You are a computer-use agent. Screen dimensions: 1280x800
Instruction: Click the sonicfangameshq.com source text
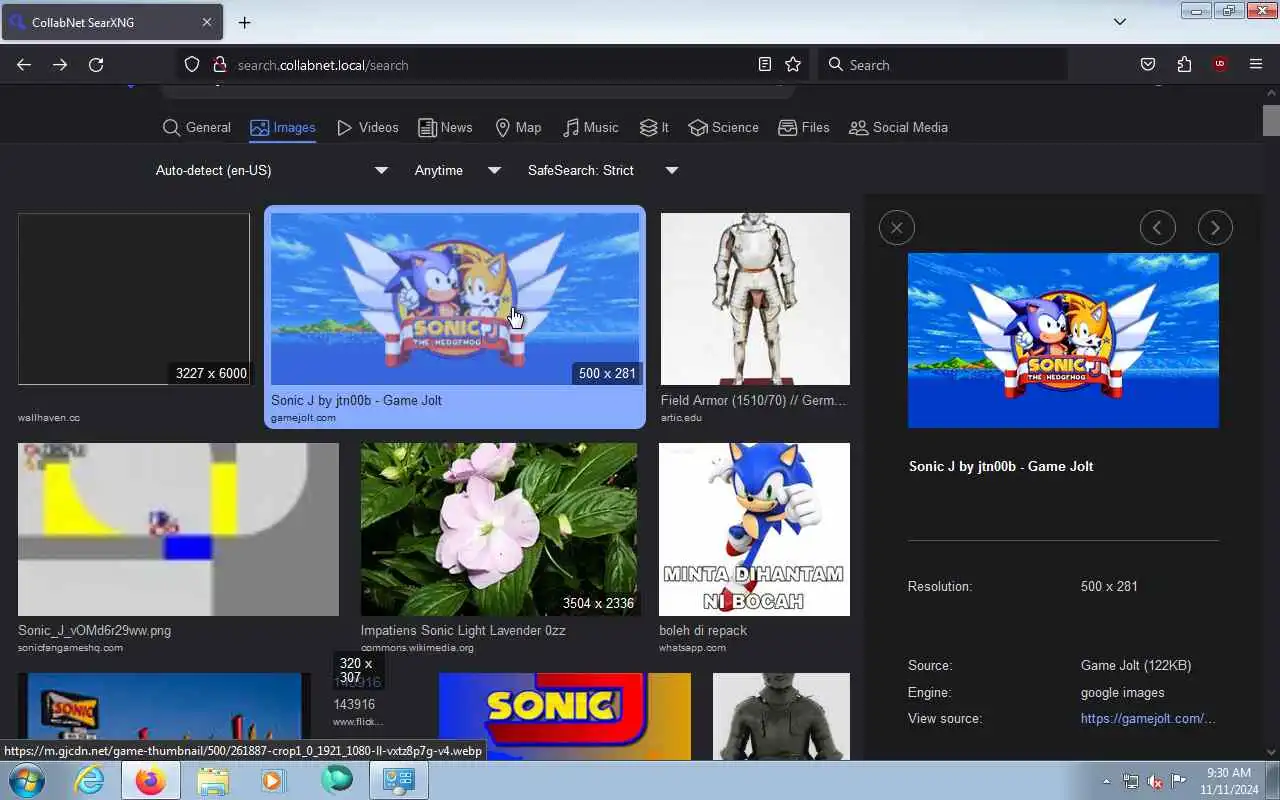pyautogui.click(x=70, y=648)
